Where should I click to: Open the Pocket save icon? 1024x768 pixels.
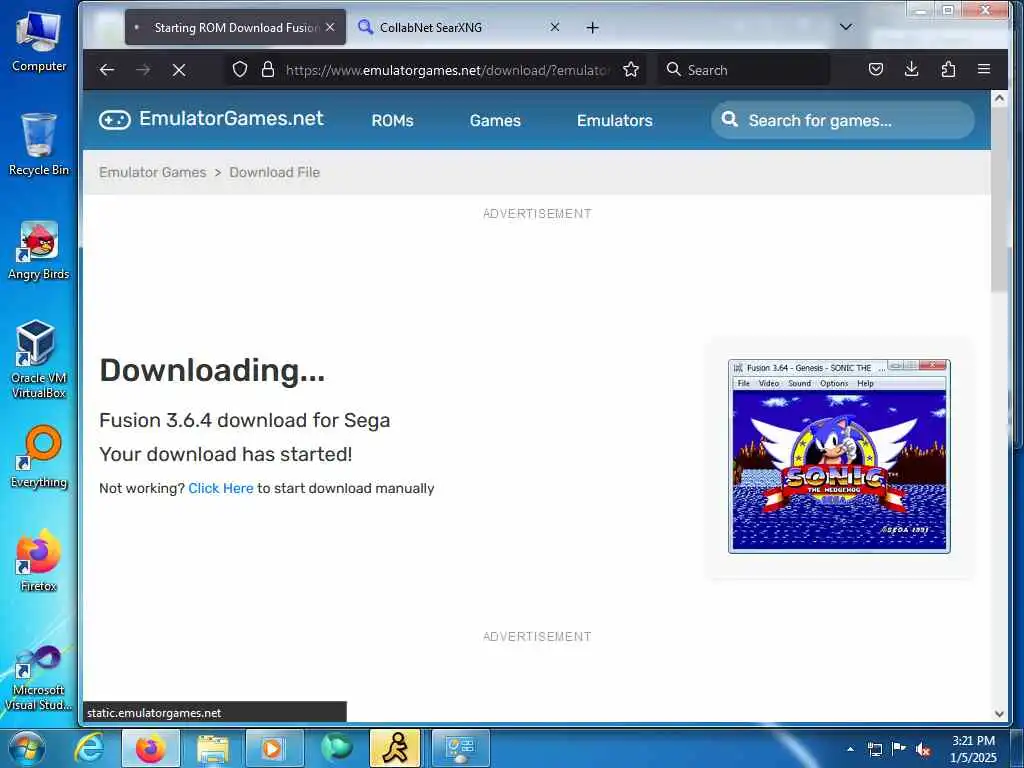876,69
